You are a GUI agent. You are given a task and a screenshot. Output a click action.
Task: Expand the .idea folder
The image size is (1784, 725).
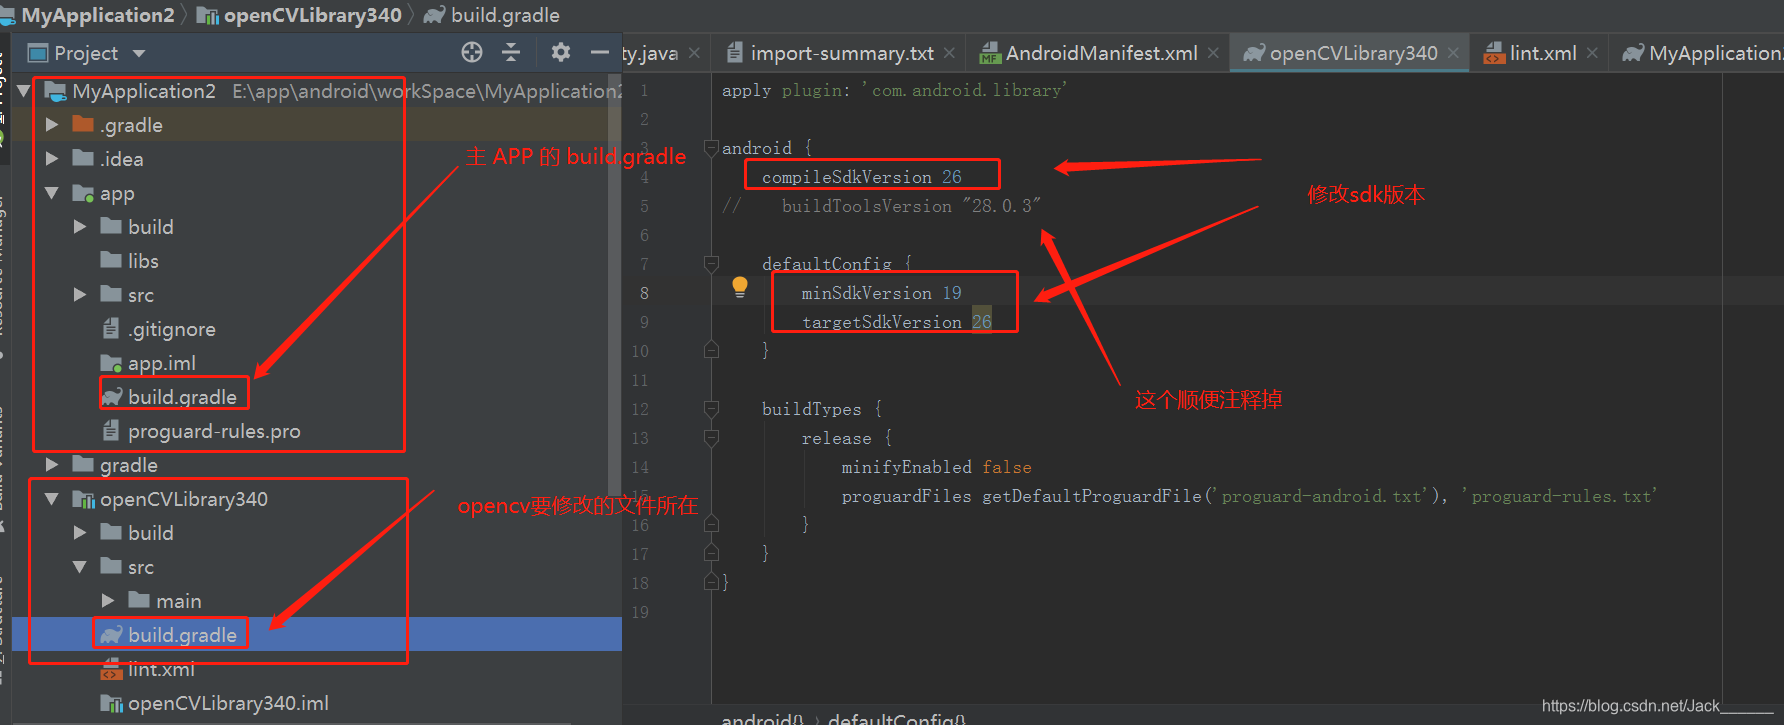point(52,159)
